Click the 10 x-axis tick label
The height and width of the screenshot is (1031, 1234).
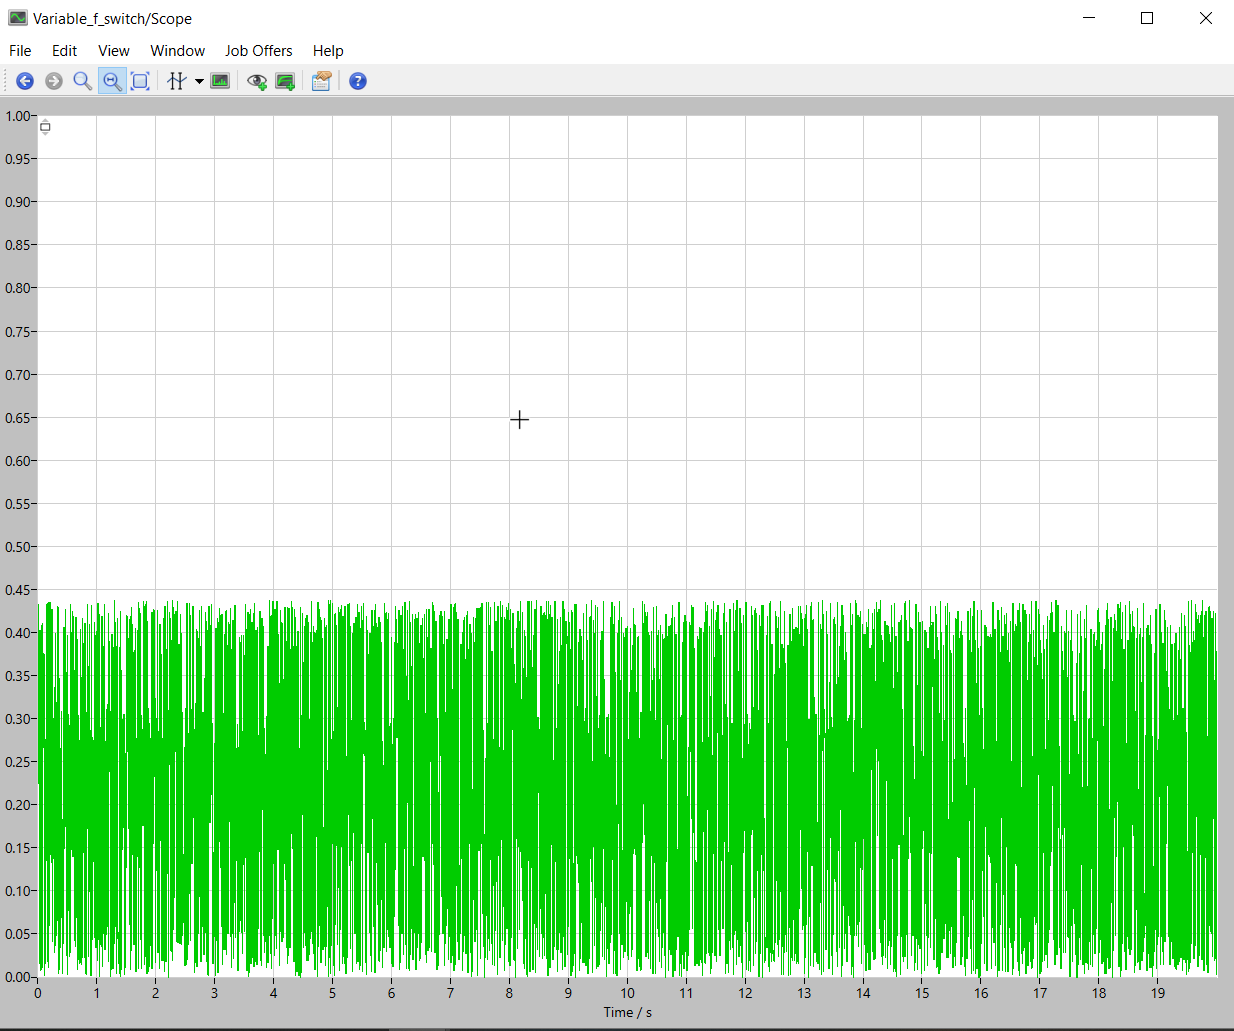pos(627,993)
